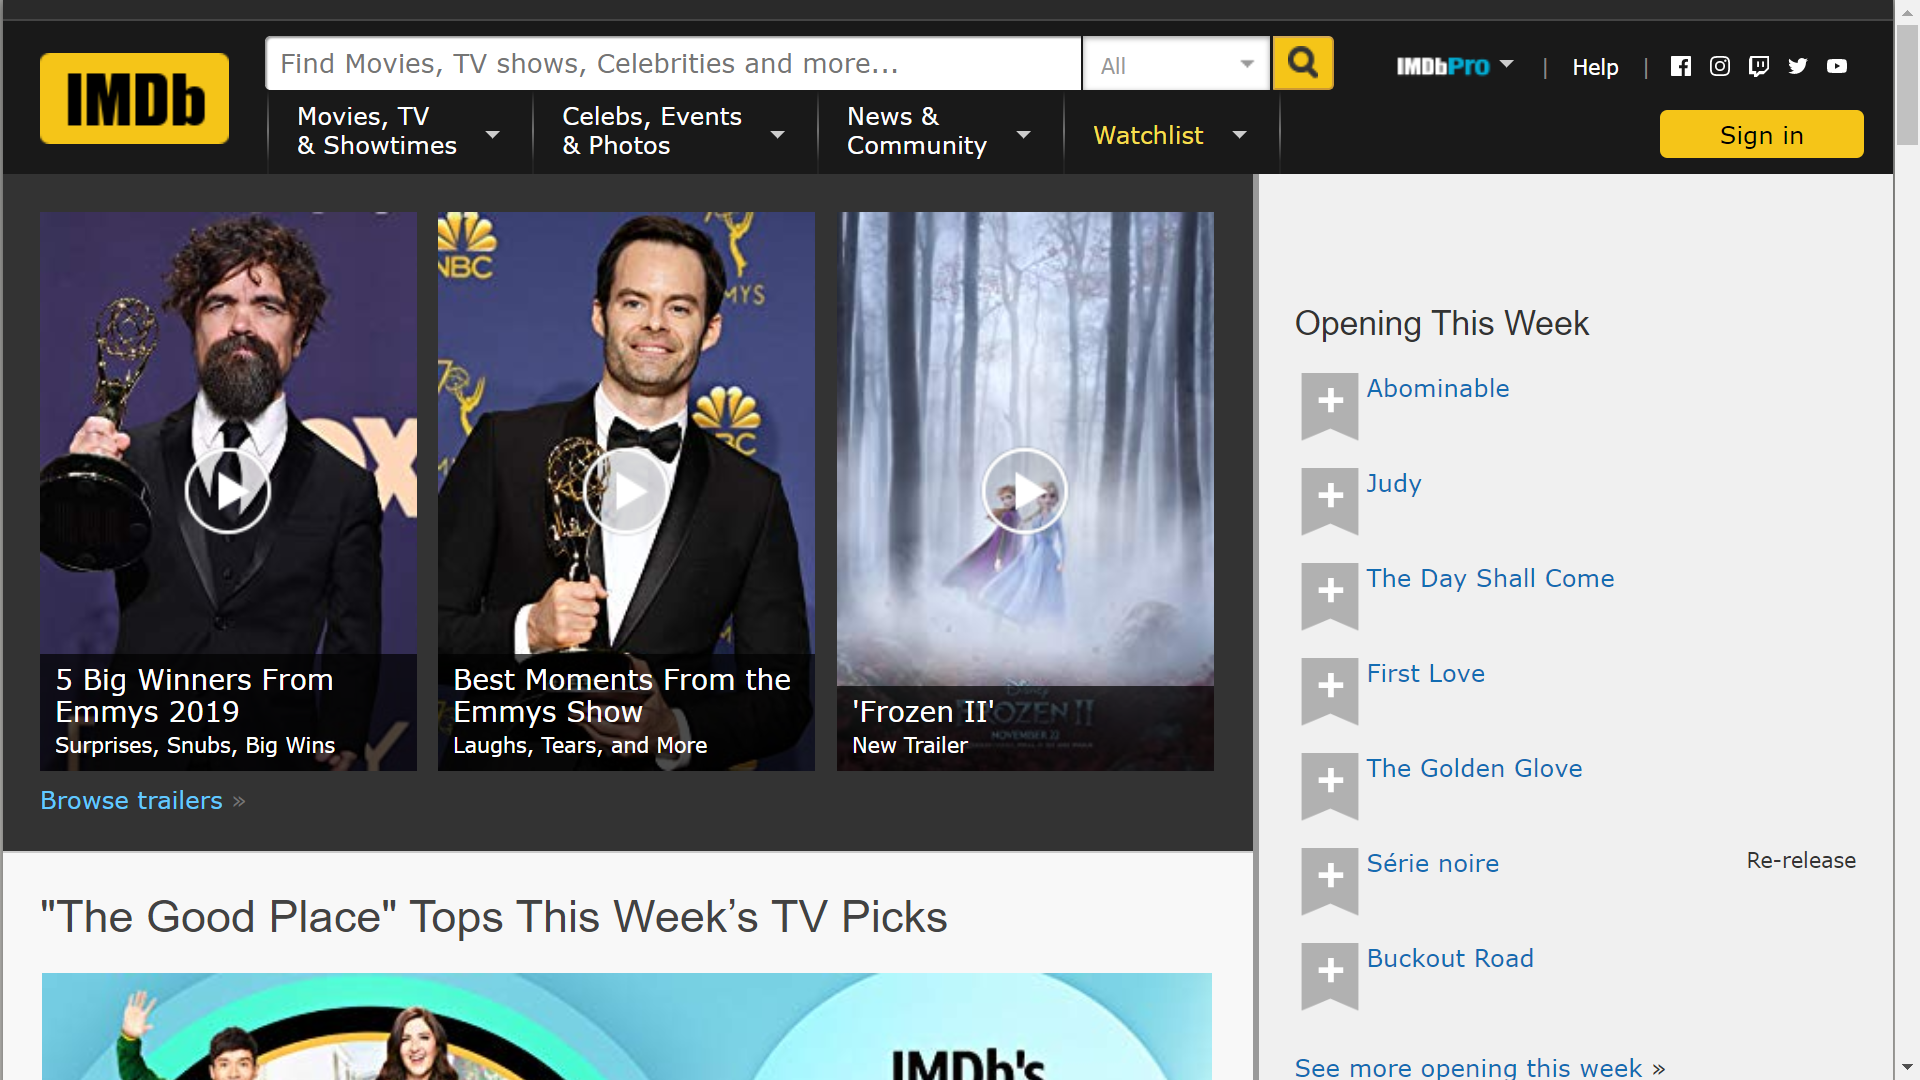This screenshot has height=1080, width=1920.
Task: Open News & Community menu
Action: (x=937, y=131)
